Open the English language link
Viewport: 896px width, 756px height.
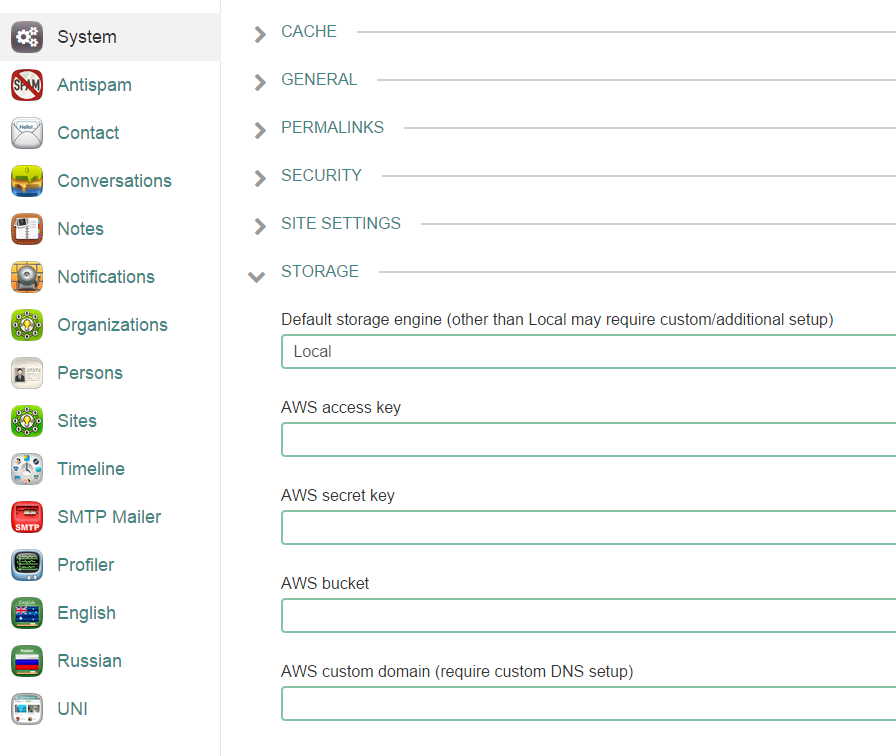coord(86,613)
